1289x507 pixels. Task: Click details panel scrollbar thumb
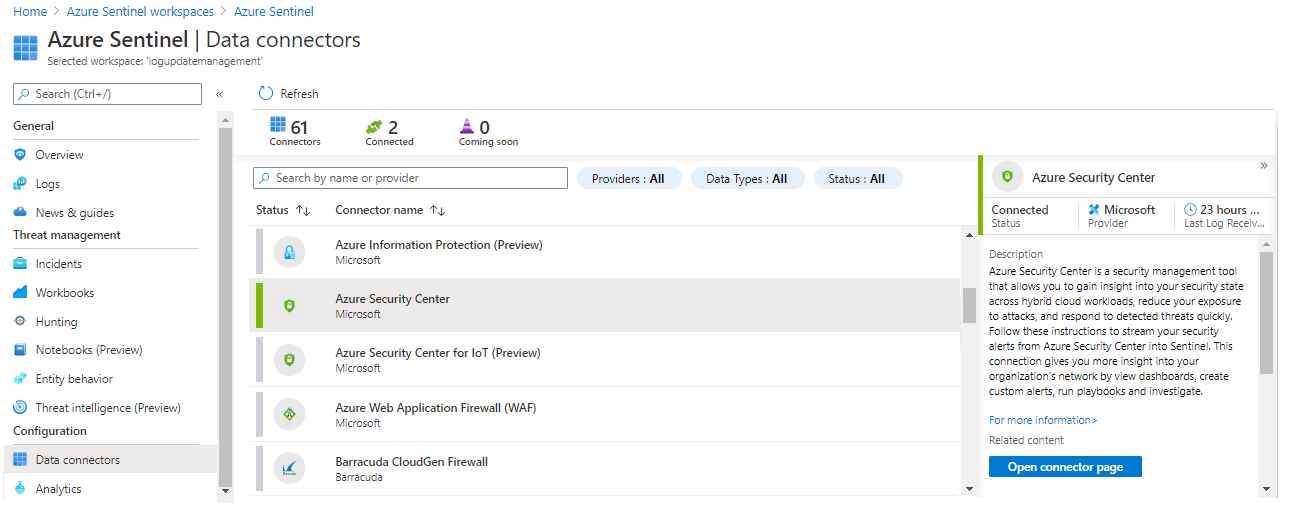click(x=1266, y=312)
